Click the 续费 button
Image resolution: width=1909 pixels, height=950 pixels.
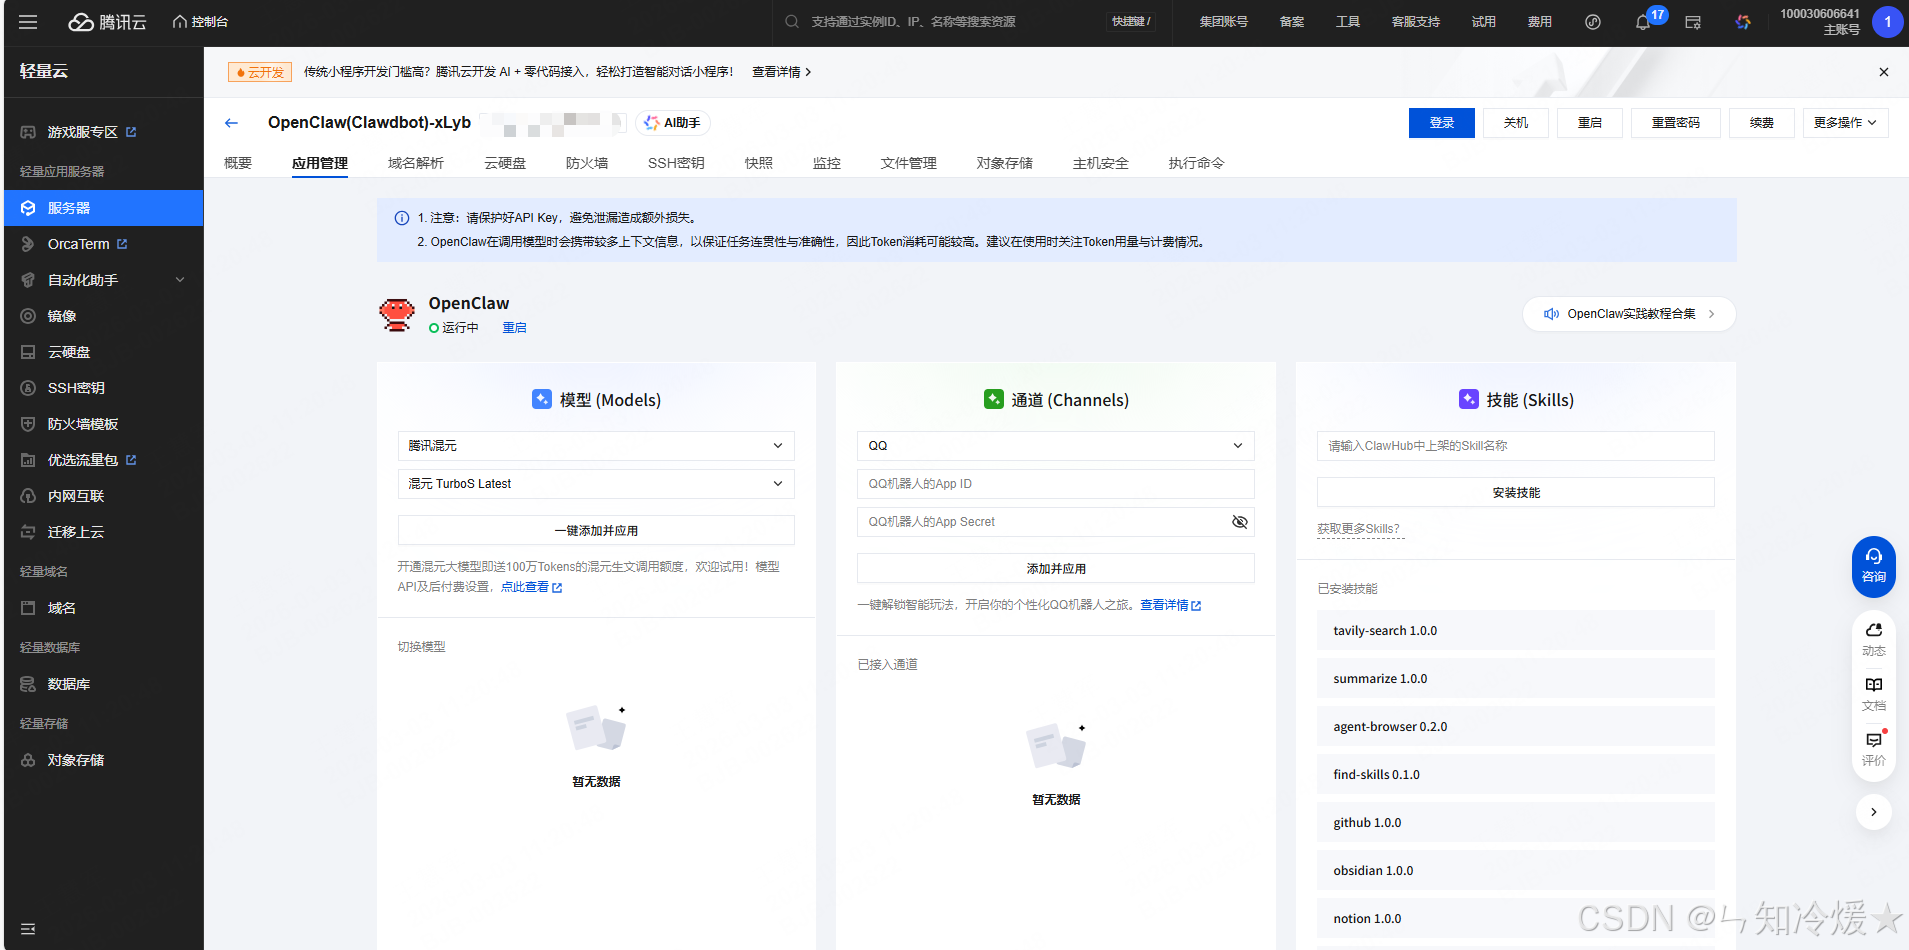[x=1762, y=123]
